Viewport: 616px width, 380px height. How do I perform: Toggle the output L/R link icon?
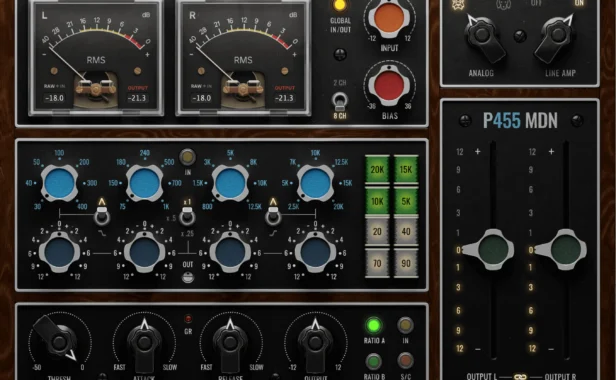(x=521, y=376)
